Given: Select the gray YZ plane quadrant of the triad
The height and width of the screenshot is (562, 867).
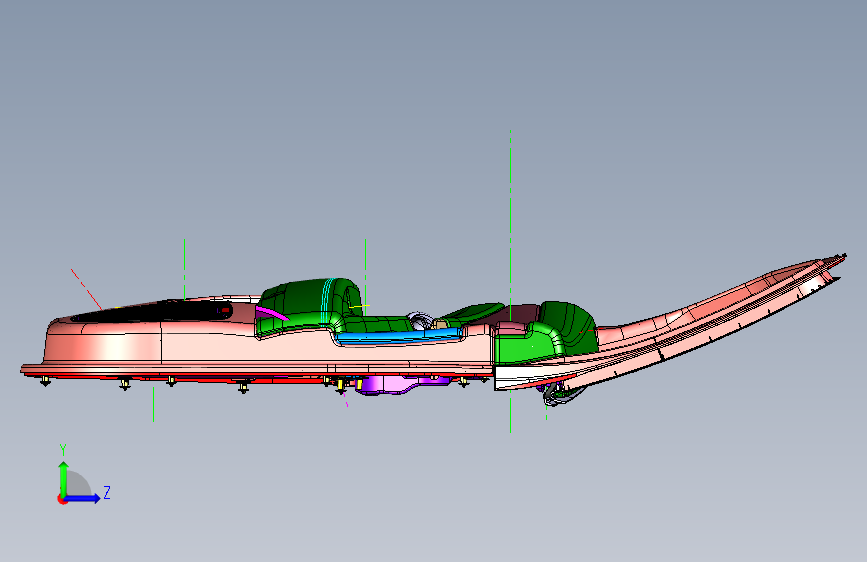Looking at the screenshot, I should point(78,485).
